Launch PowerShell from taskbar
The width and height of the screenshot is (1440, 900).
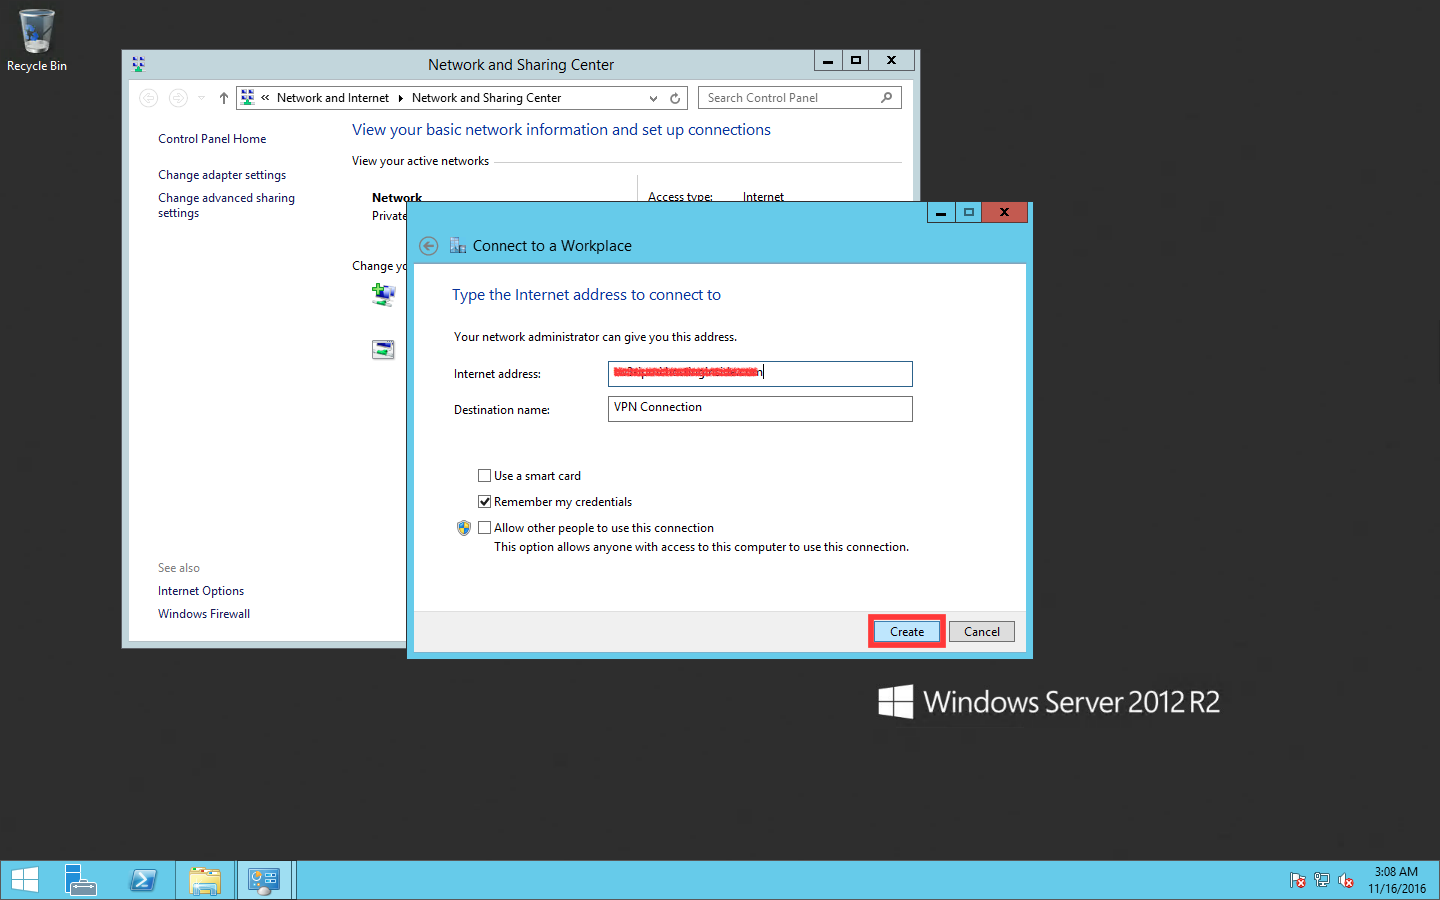[x=143, y=880]
